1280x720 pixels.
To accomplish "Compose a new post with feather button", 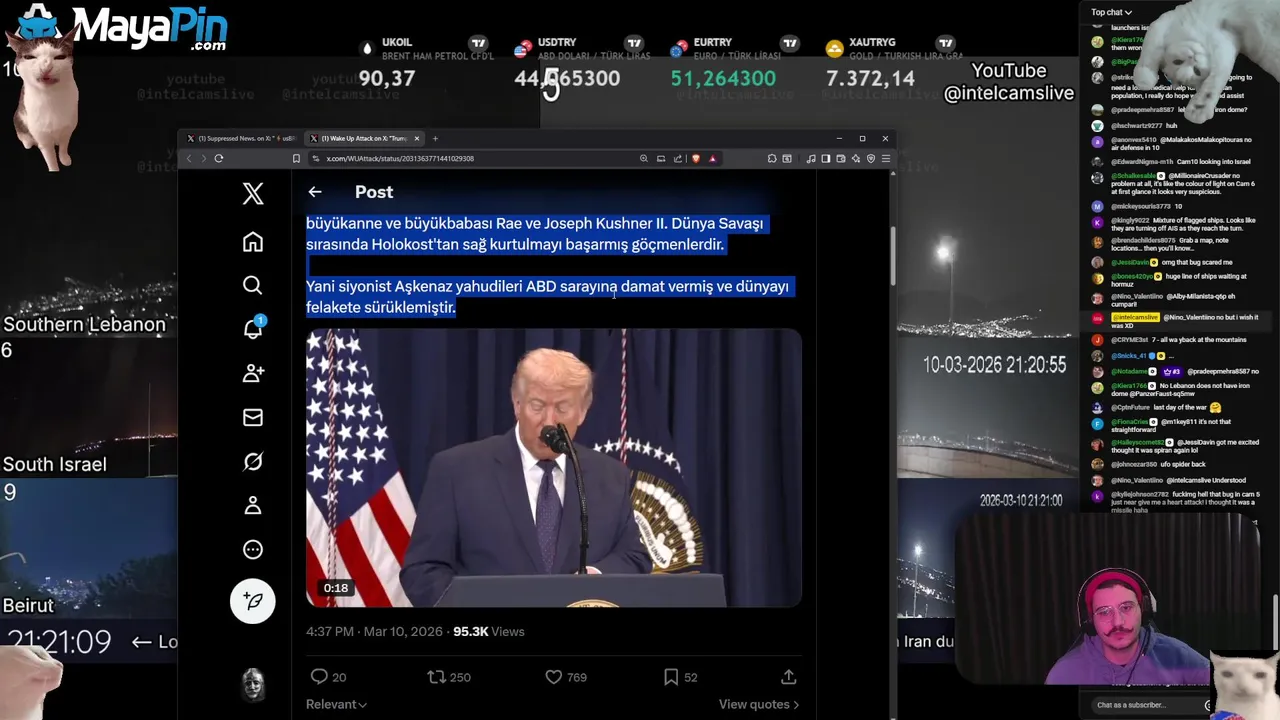I will 253,601.
